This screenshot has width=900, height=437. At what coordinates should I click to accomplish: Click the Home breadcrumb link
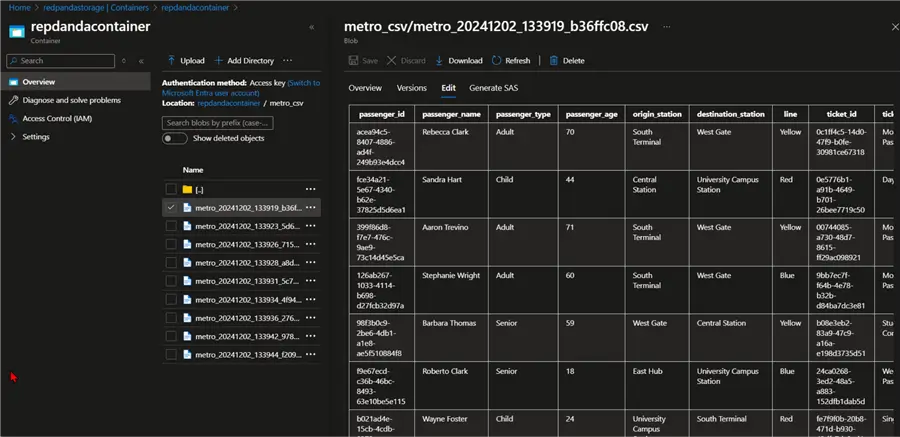20,7
